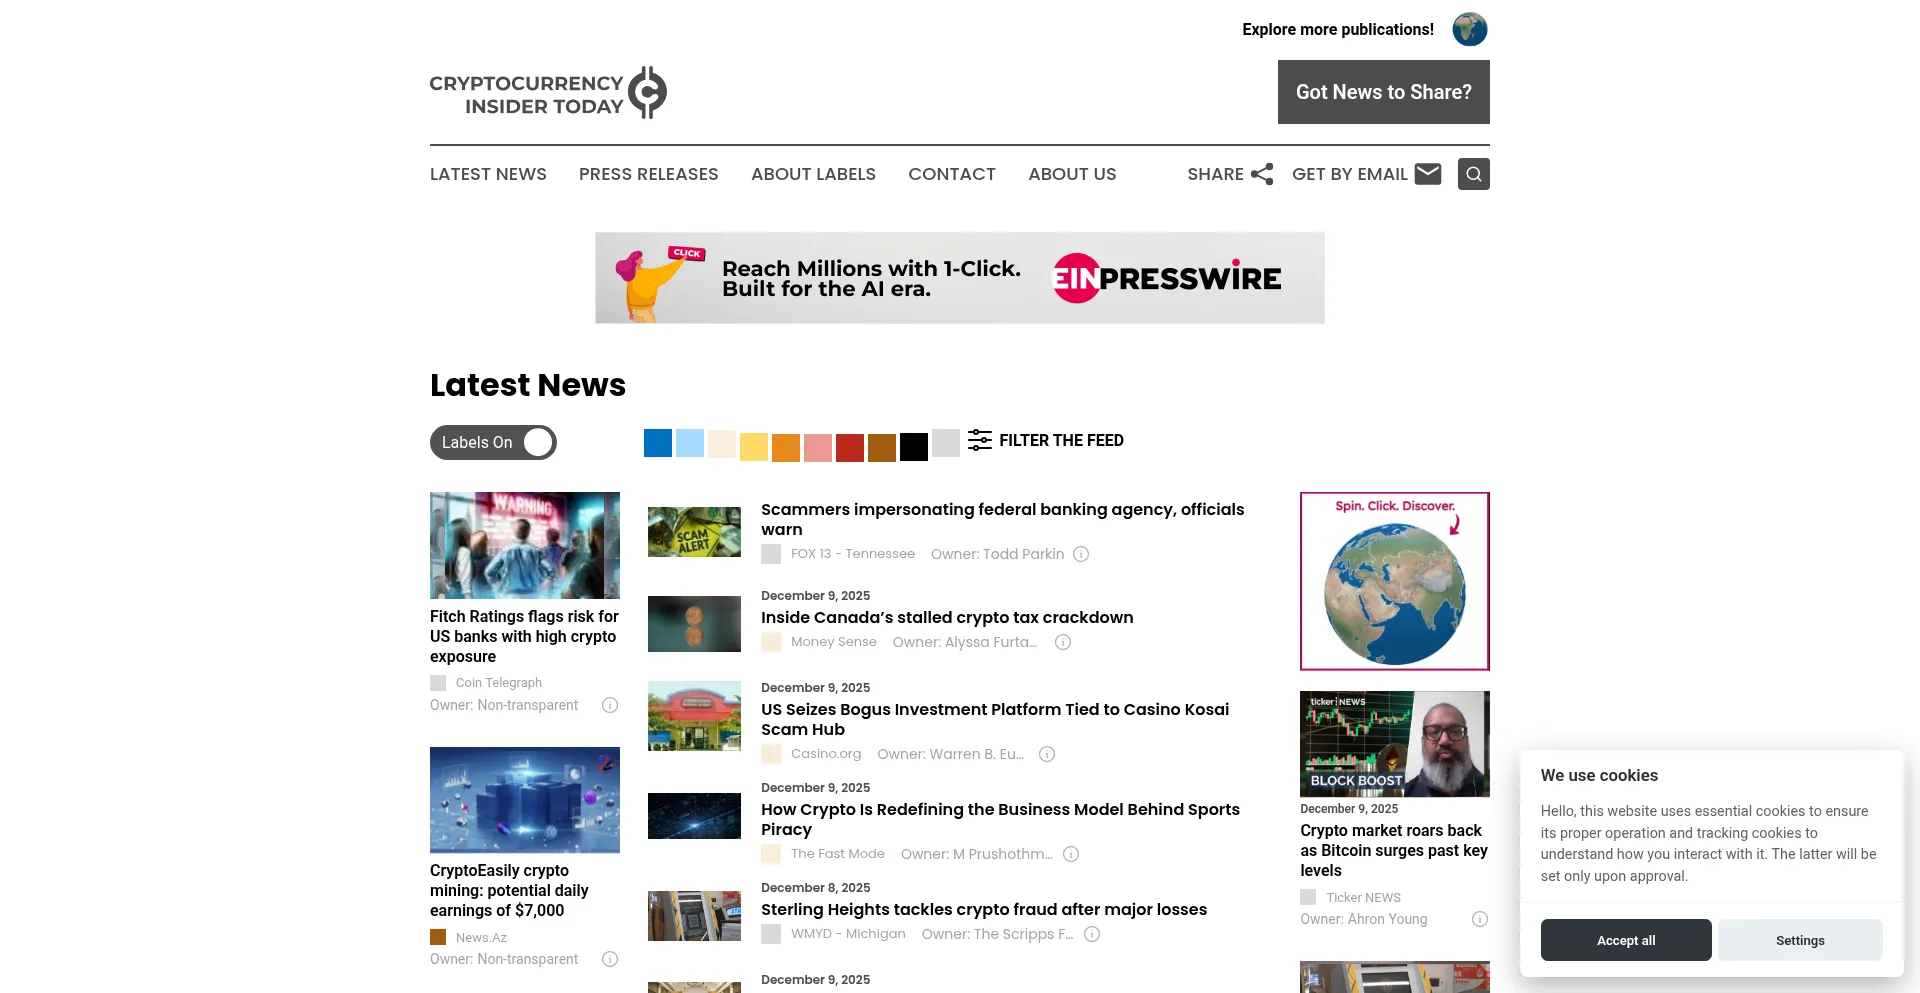Read Scammers impersonating federal banking agency article
The image size is (1920, 993).
(1002, 519)
